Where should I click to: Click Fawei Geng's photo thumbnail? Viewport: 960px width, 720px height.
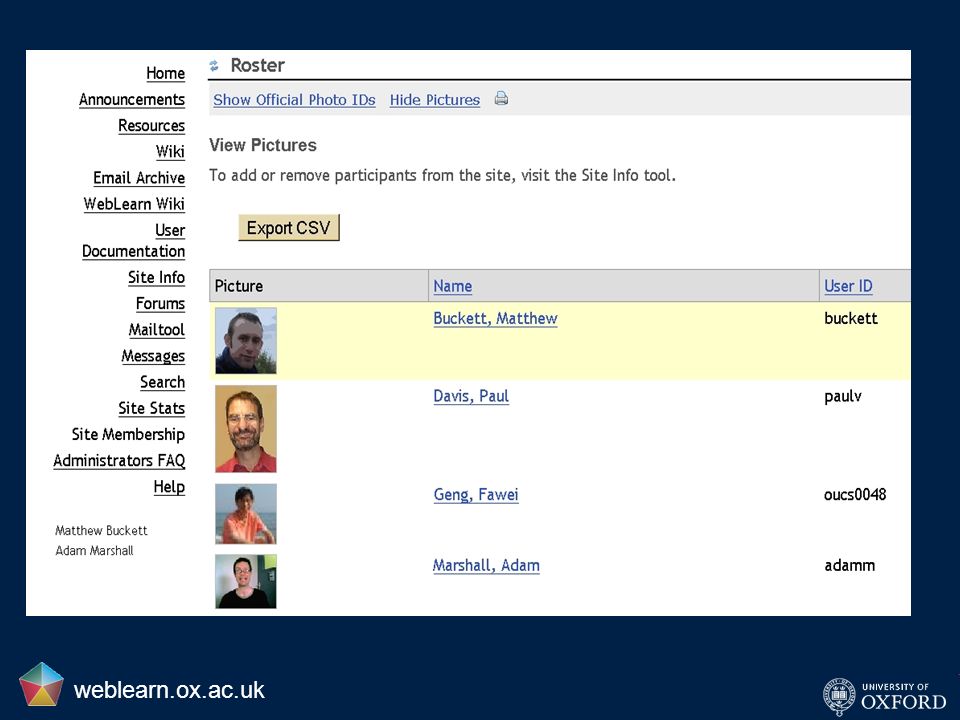[x=246, y=514]
